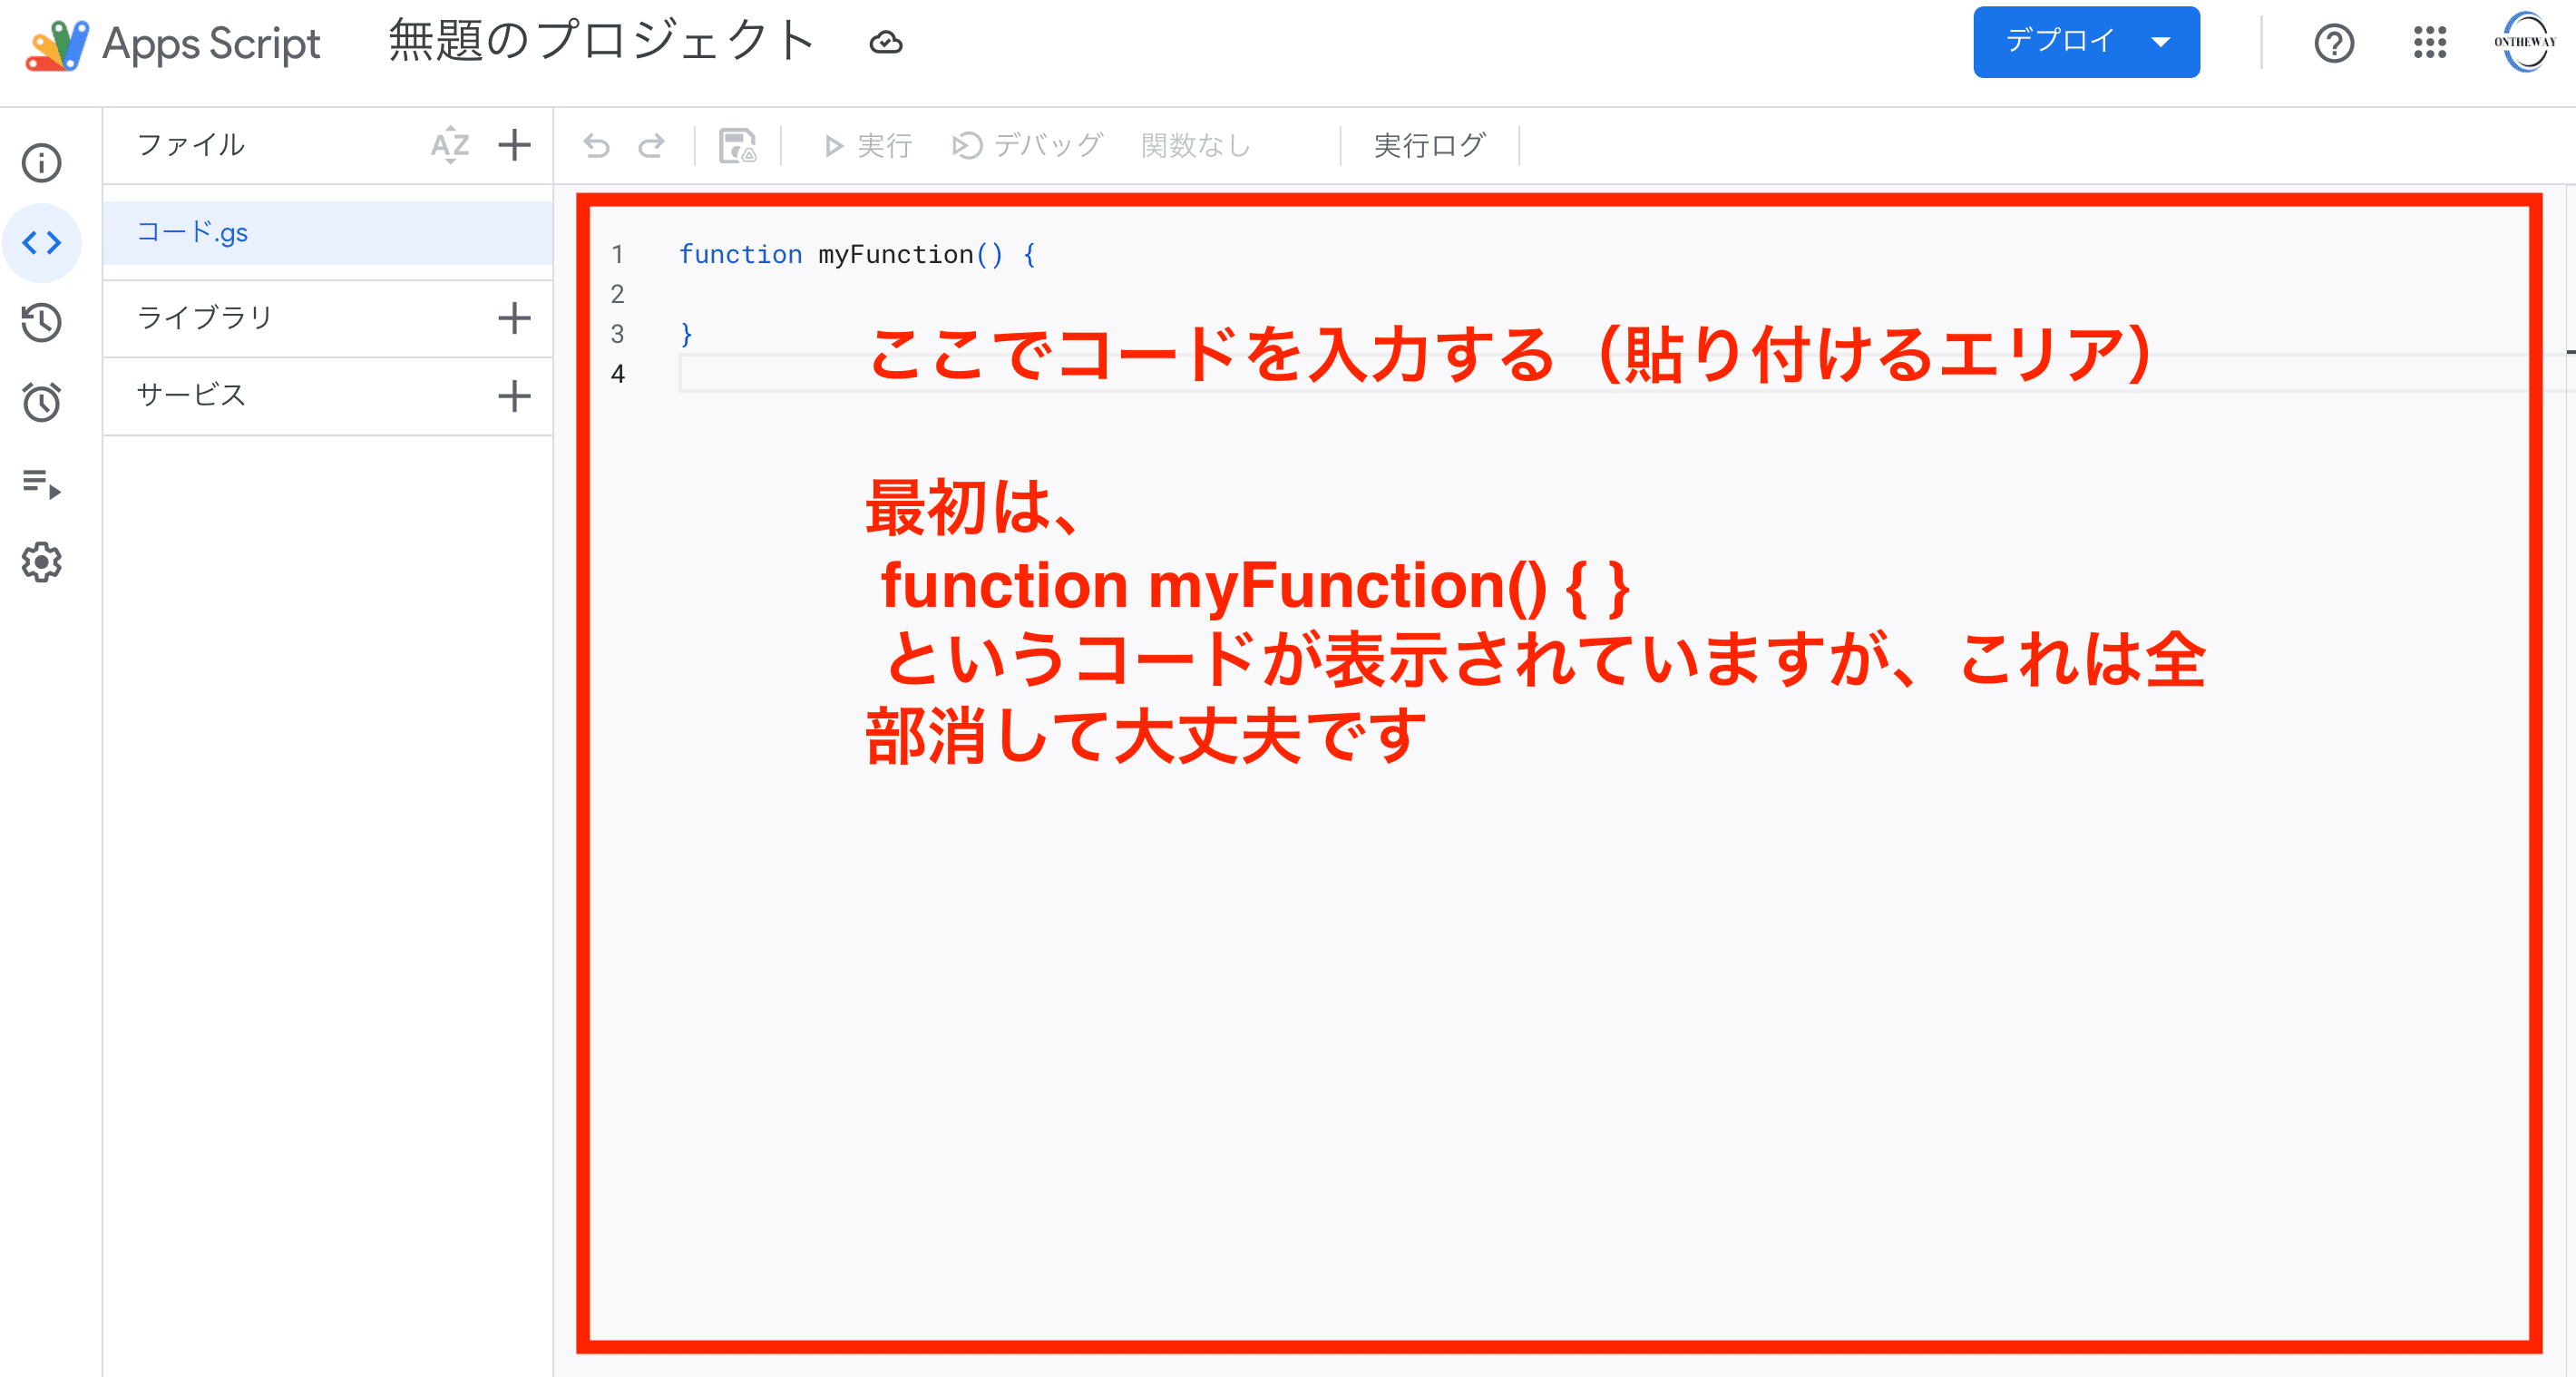Open the Executions list icon
Screen dimensions: 2576x1377
tap(41, 483)
